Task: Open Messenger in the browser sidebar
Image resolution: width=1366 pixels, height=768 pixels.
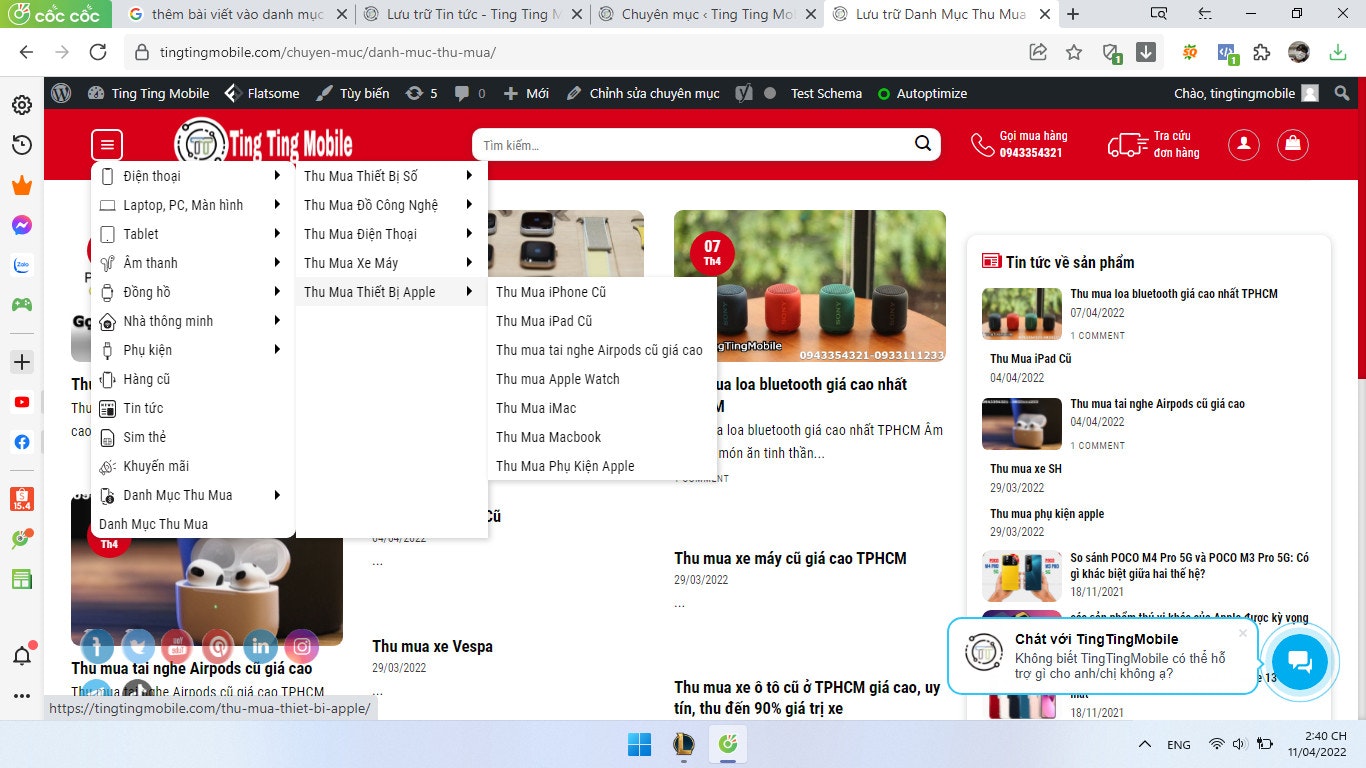Action: pos(22,225)
